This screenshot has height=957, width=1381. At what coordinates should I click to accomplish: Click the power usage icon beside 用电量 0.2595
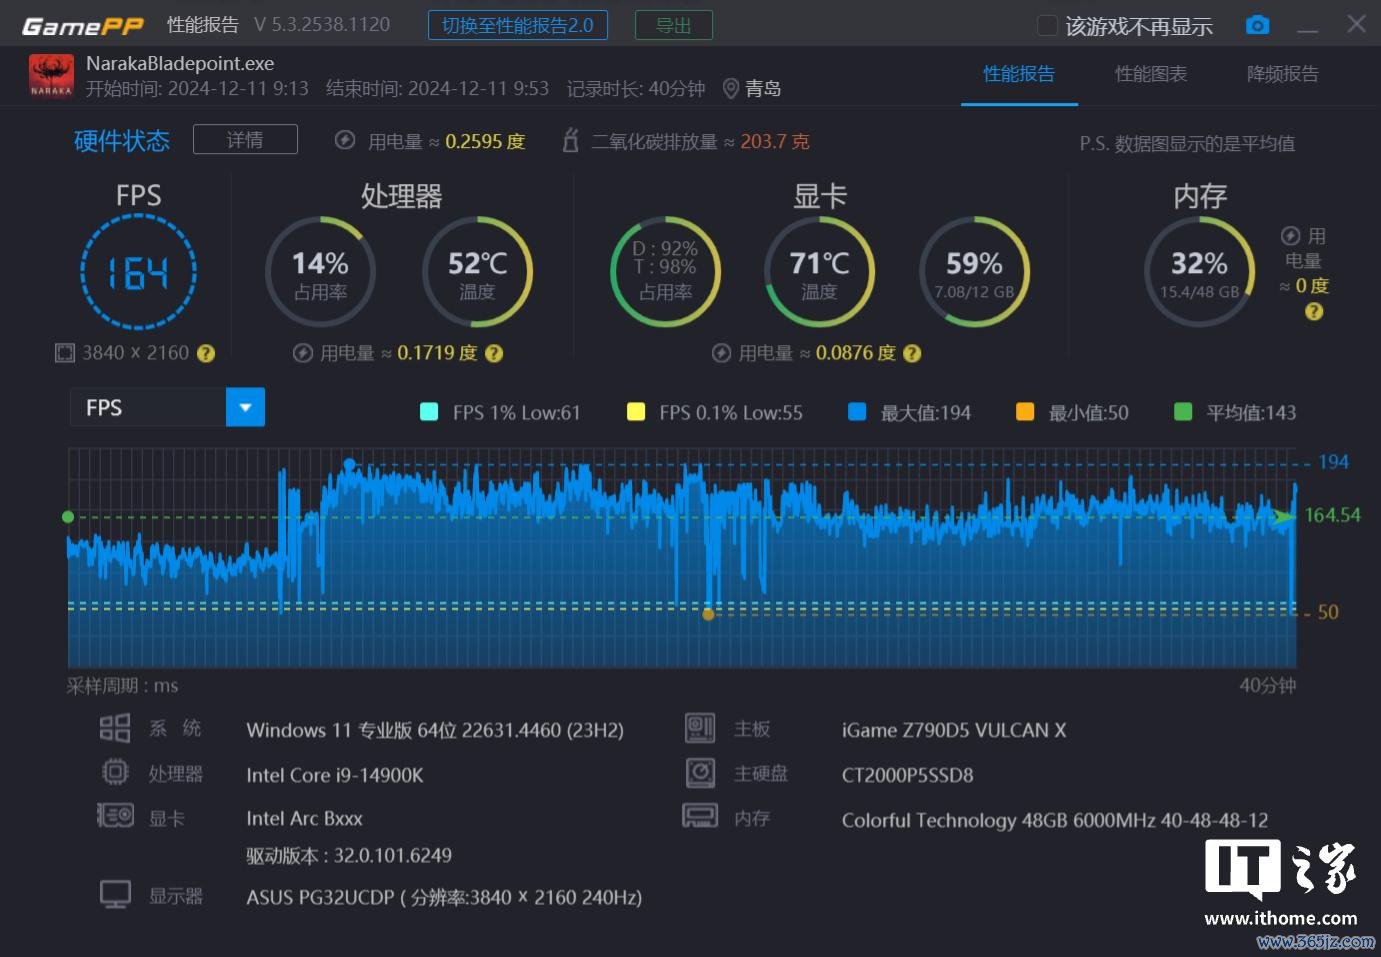[345, 140]
